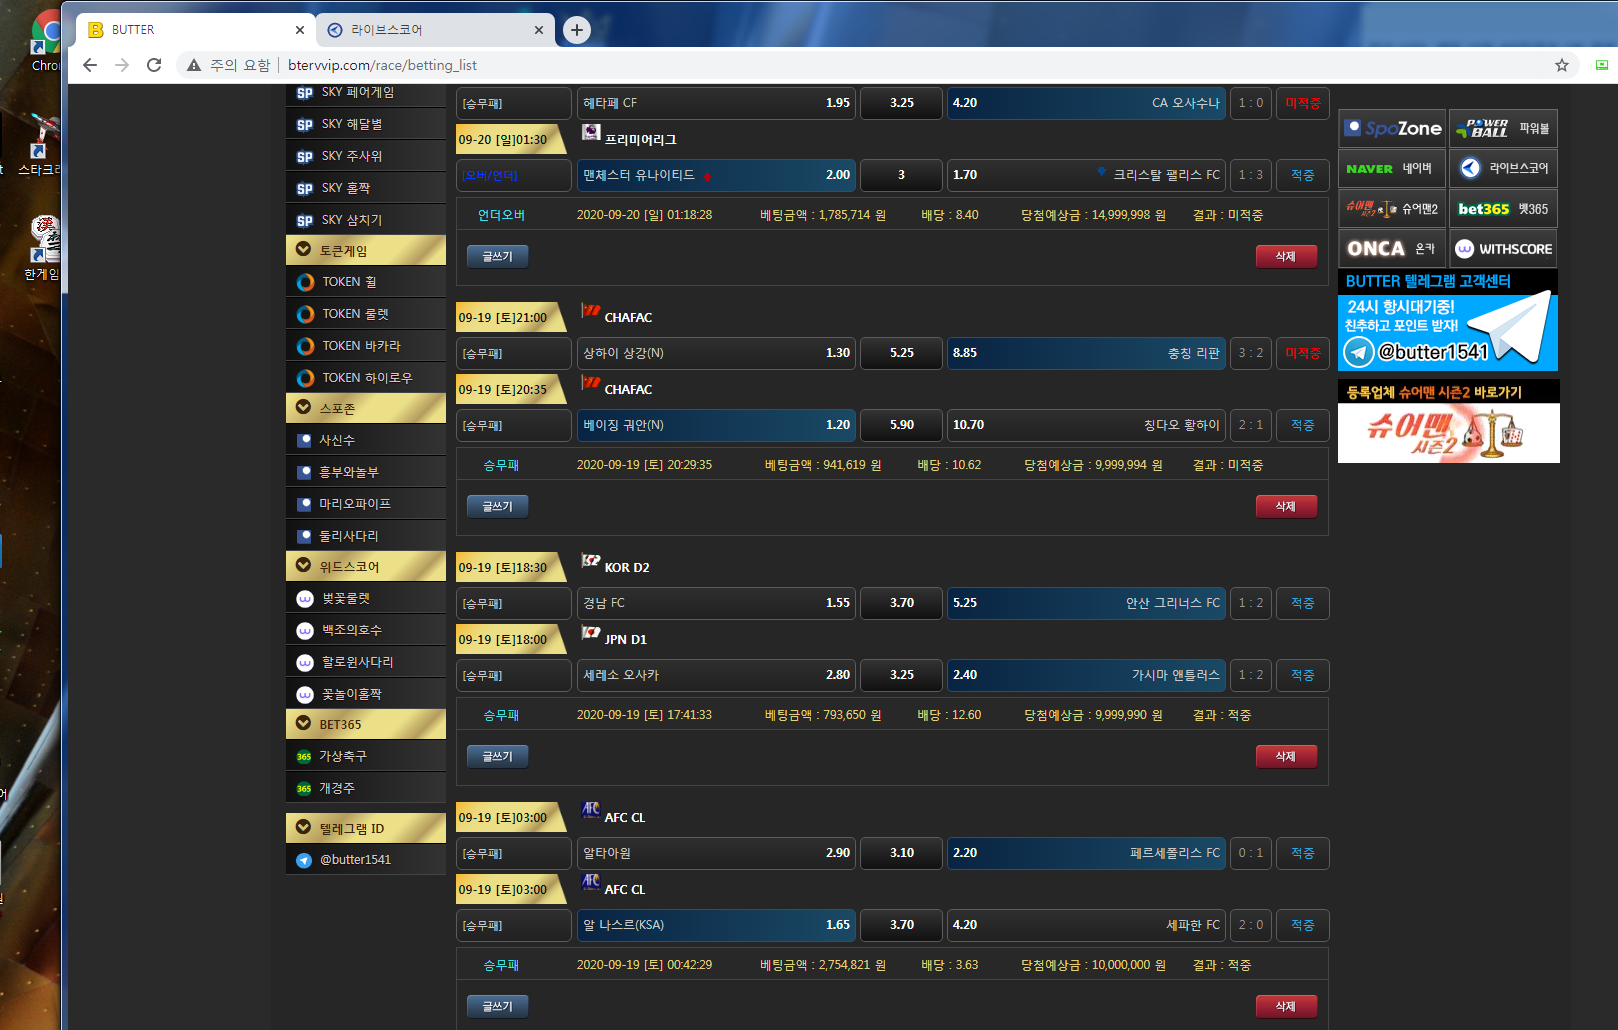Click the browser reload icon
The width and height of the screenshot is (1618, 1030).
coord(154,65)
